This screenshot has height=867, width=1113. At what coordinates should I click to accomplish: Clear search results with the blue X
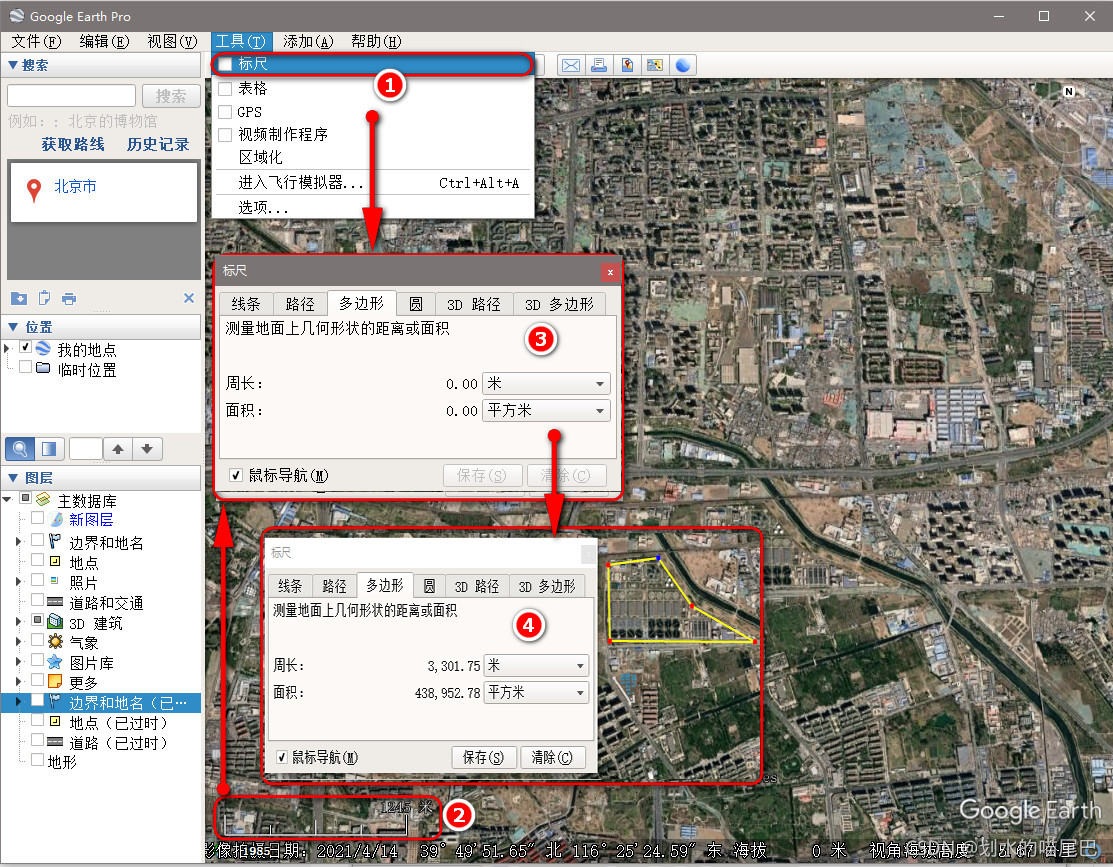point(189,298)
